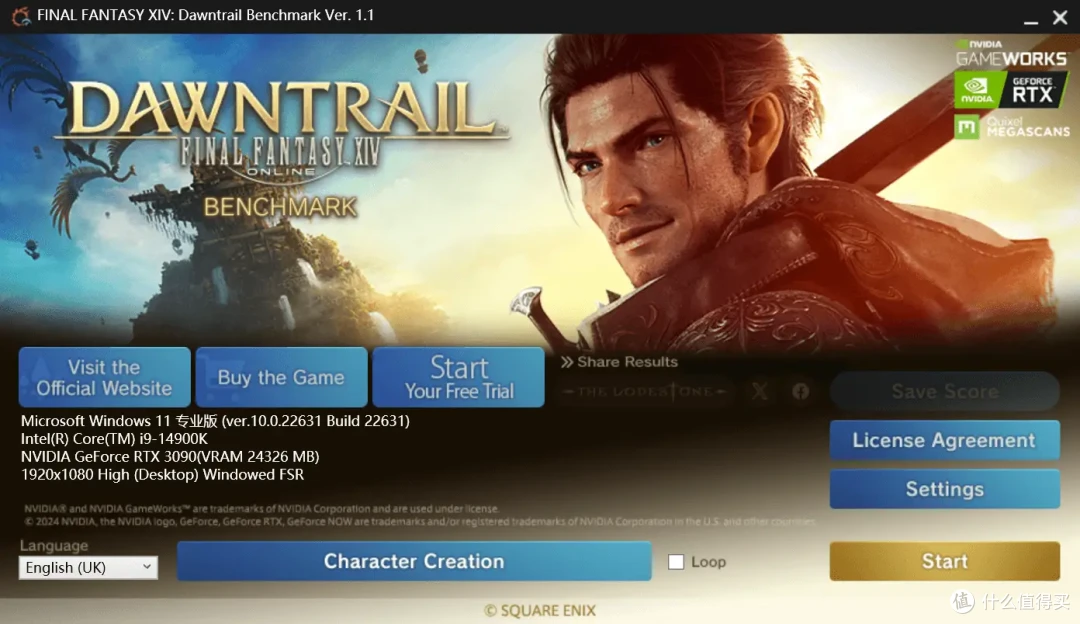The width and height of the screenshot is (1080, 624).
Task: Click the gold Start button
Action: 944,561
